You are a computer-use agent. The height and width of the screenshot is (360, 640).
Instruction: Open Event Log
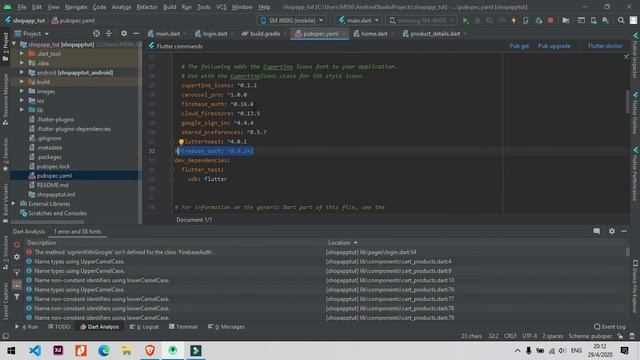[609, 327]
